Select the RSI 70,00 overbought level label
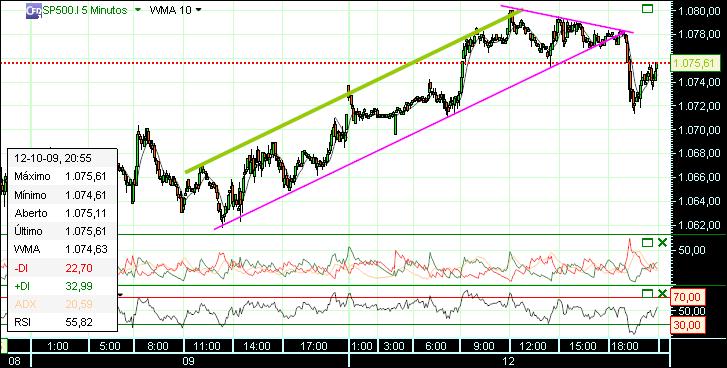Image resolution: width=727 pixels, height=368 pixels. tap(689, 297)
